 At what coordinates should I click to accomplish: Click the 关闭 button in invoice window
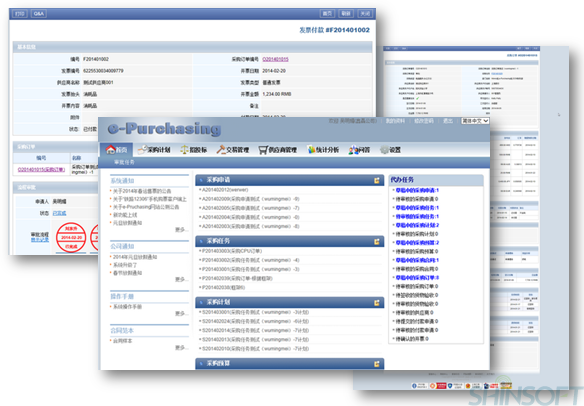[365, 14]
